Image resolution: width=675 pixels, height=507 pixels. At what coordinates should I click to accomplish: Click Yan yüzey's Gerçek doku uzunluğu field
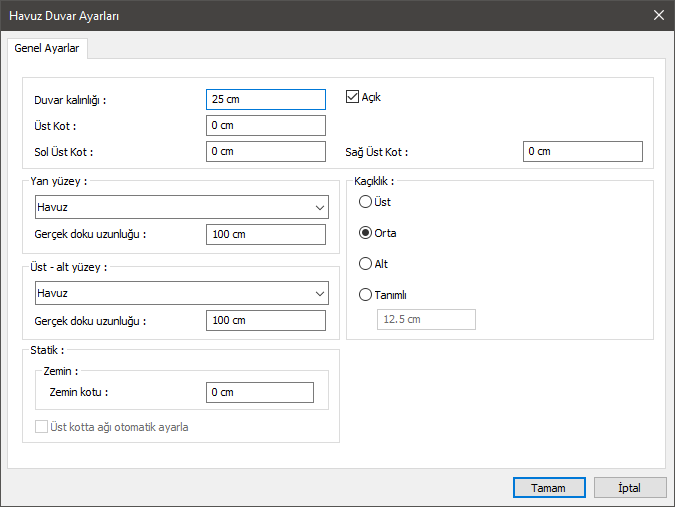[x=265, y=234]
